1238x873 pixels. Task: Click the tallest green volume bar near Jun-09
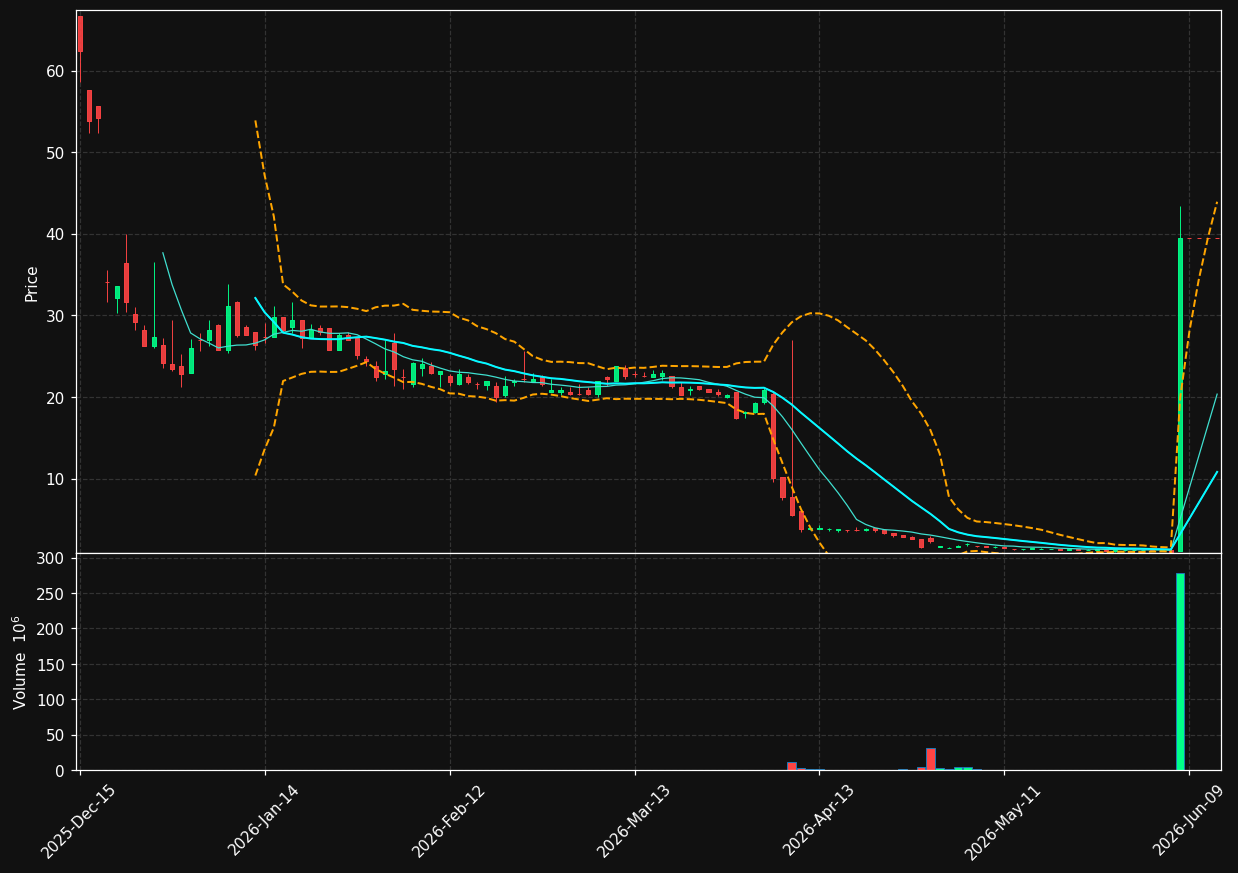point(1180,672)
